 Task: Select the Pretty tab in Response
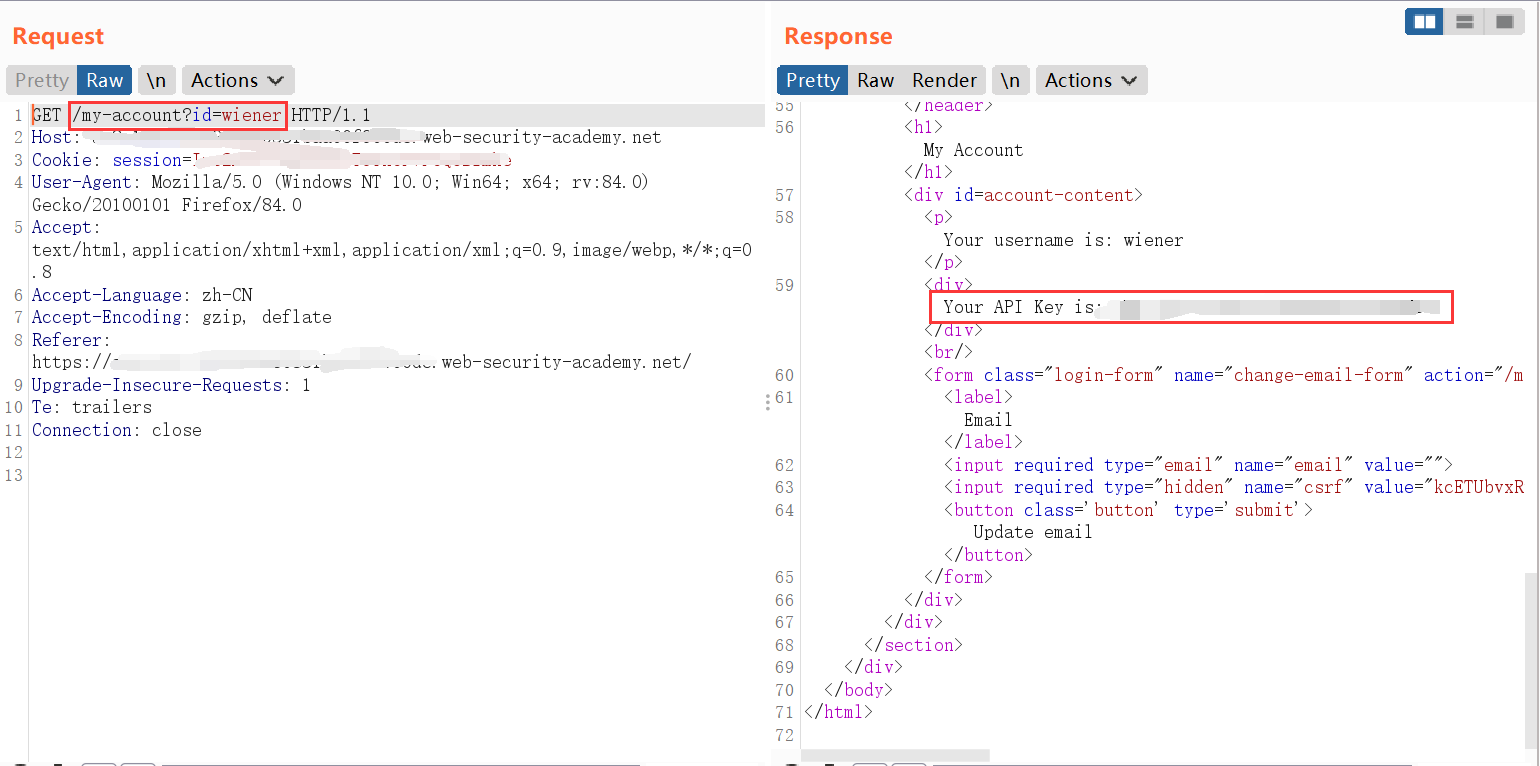[x=812, y=81]
